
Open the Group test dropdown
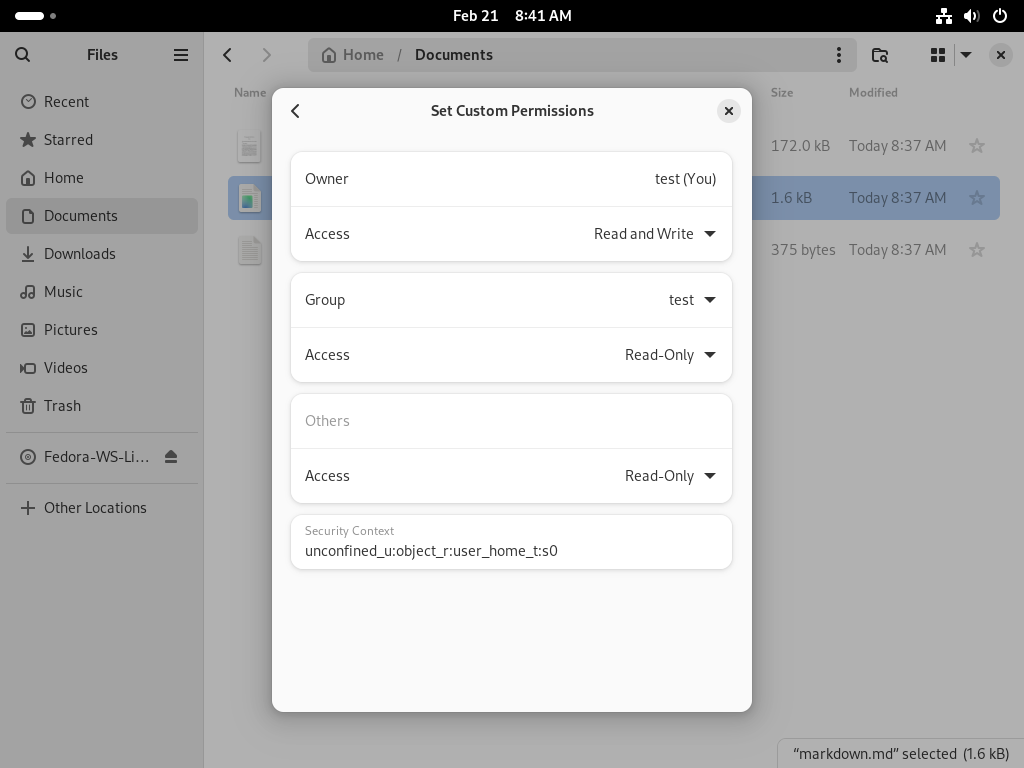click(692, 300)
